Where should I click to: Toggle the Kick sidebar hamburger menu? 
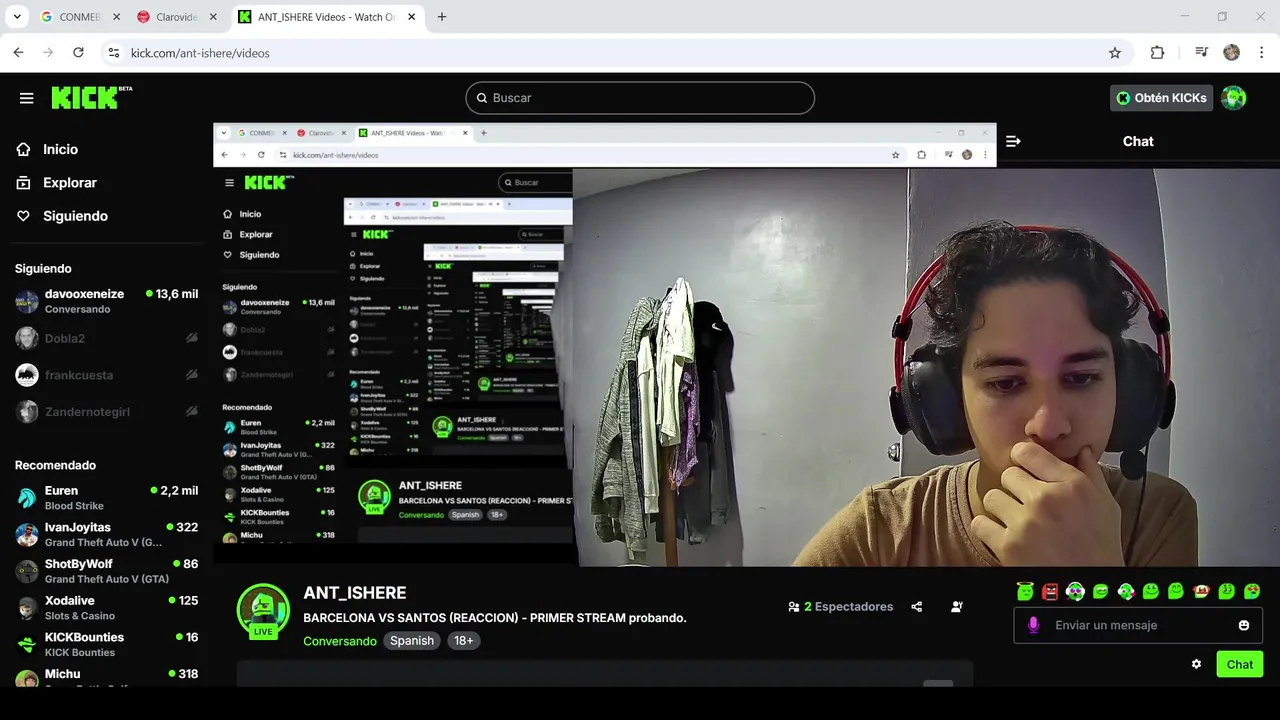(27, 98)
